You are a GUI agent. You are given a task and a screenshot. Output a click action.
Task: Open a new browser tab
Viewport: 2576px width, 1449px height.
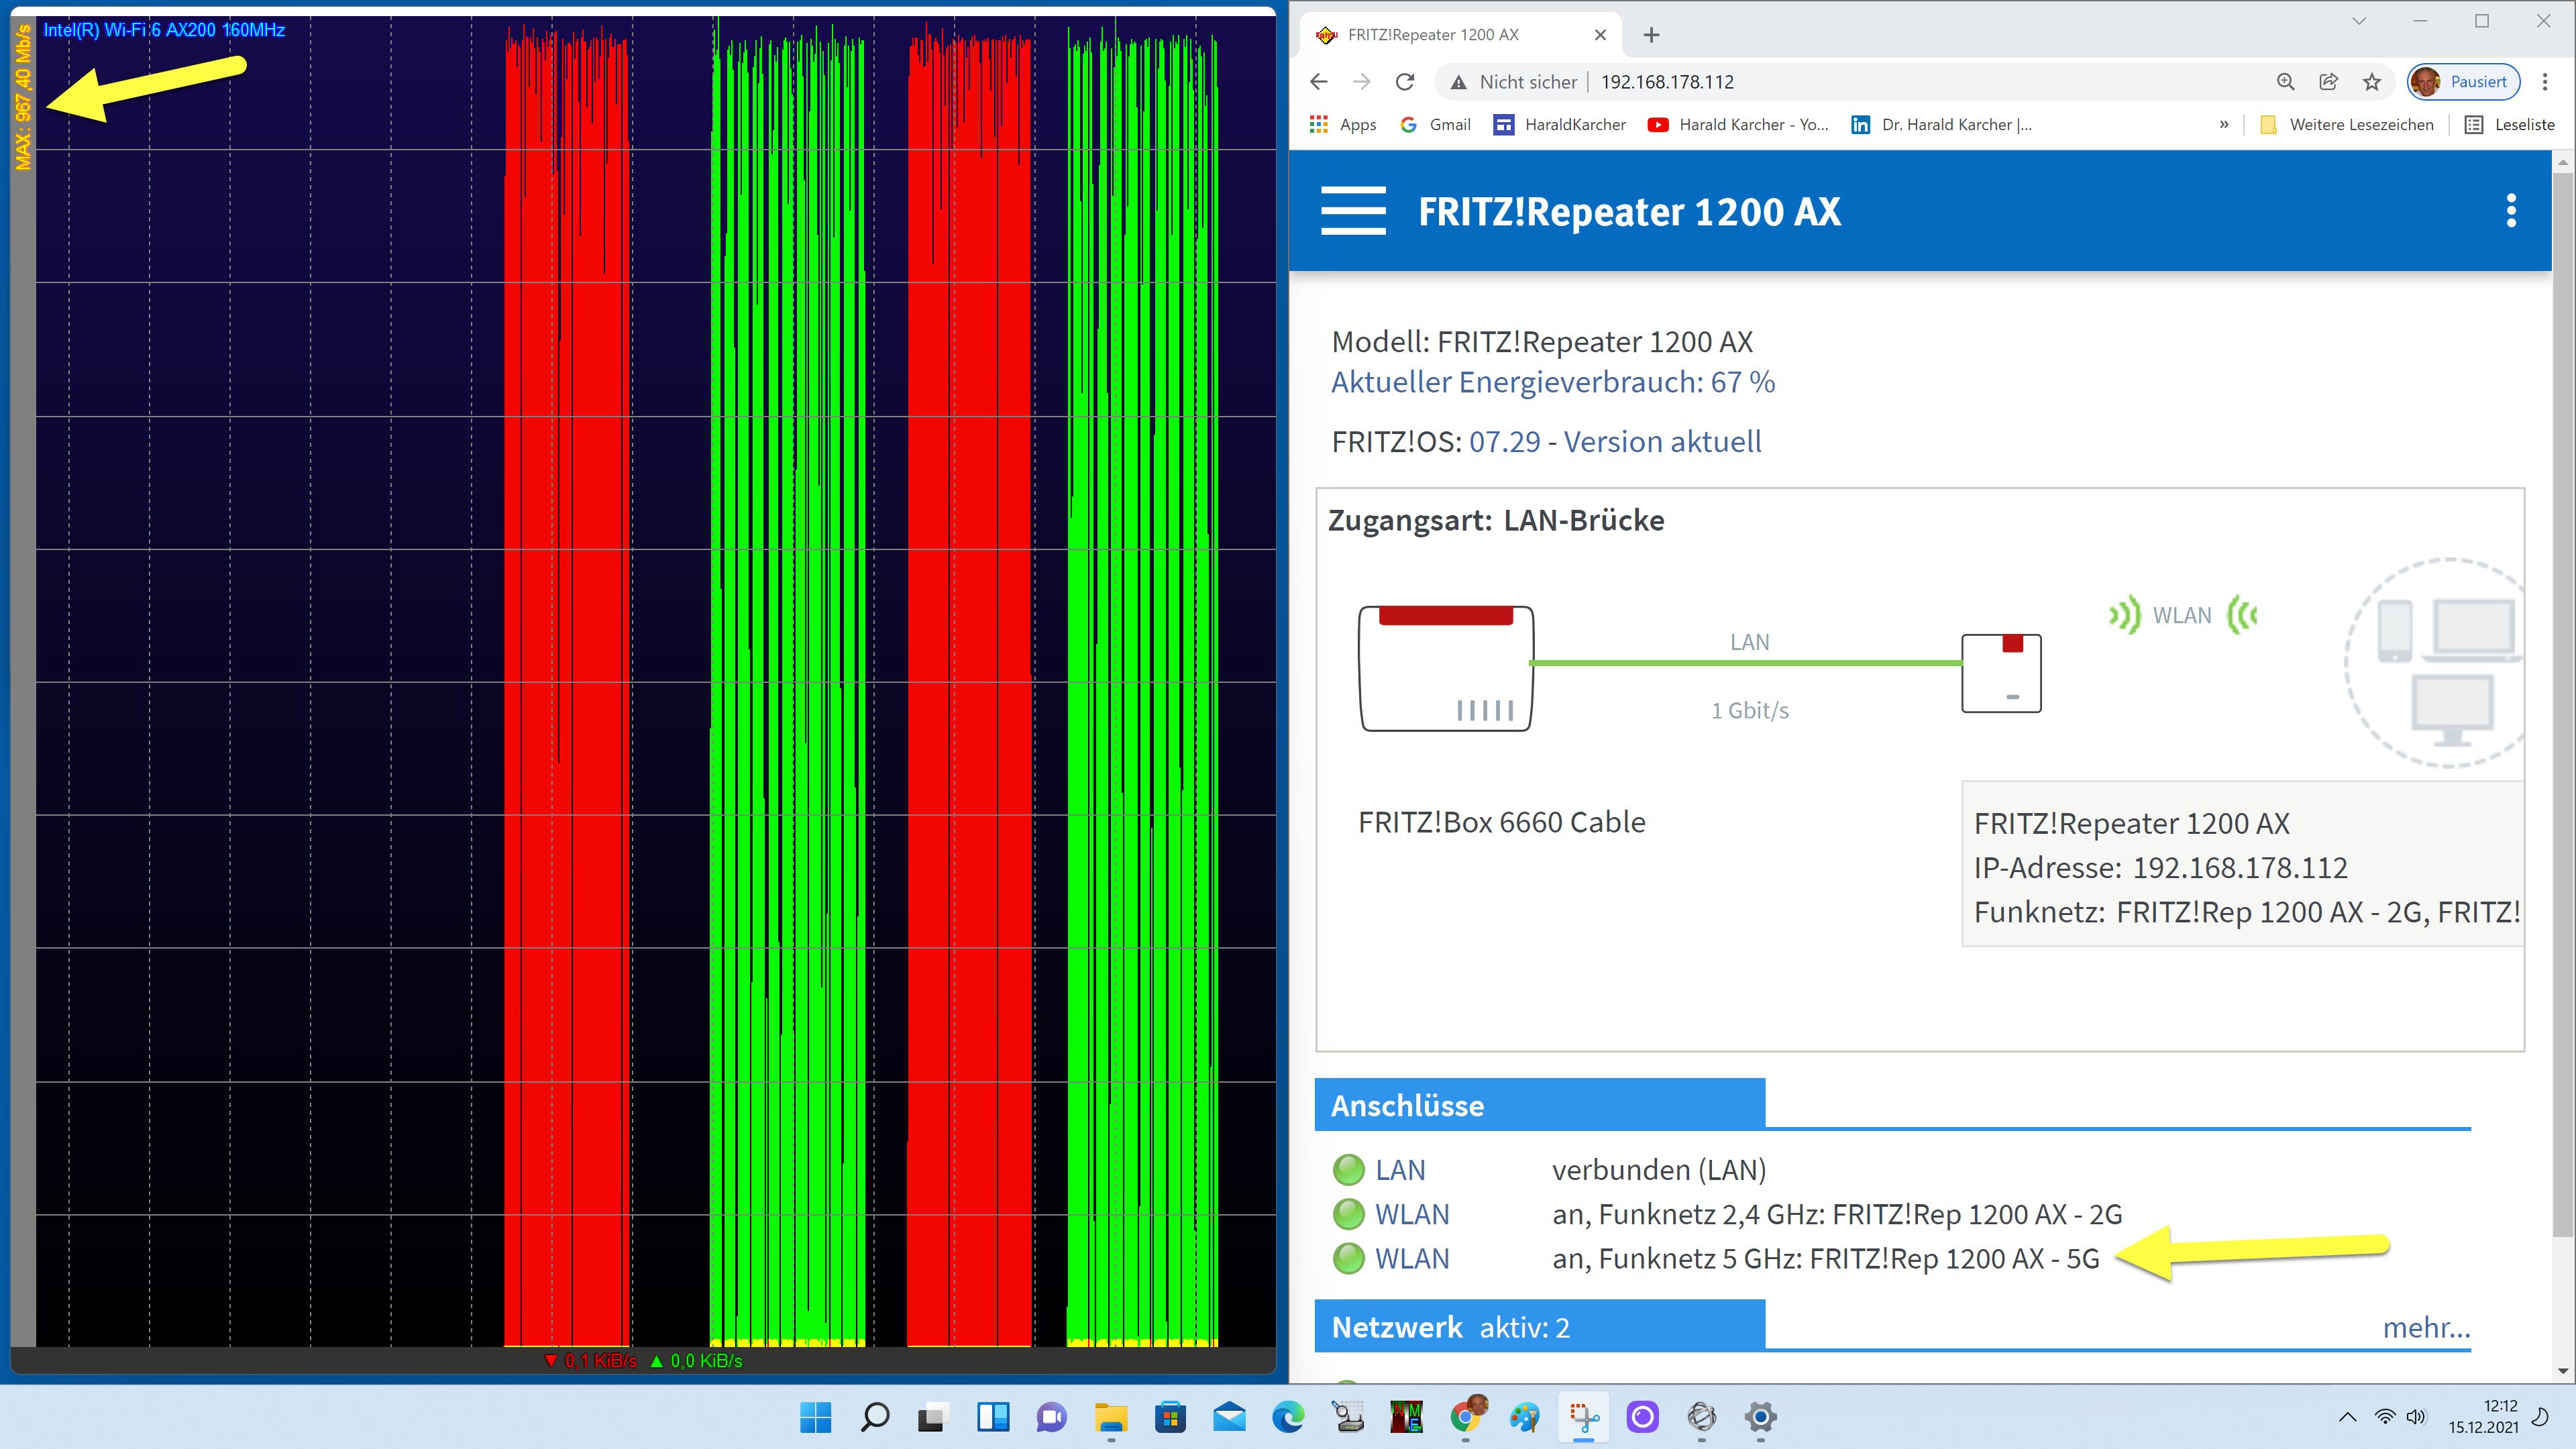[x=1651, y=35]
